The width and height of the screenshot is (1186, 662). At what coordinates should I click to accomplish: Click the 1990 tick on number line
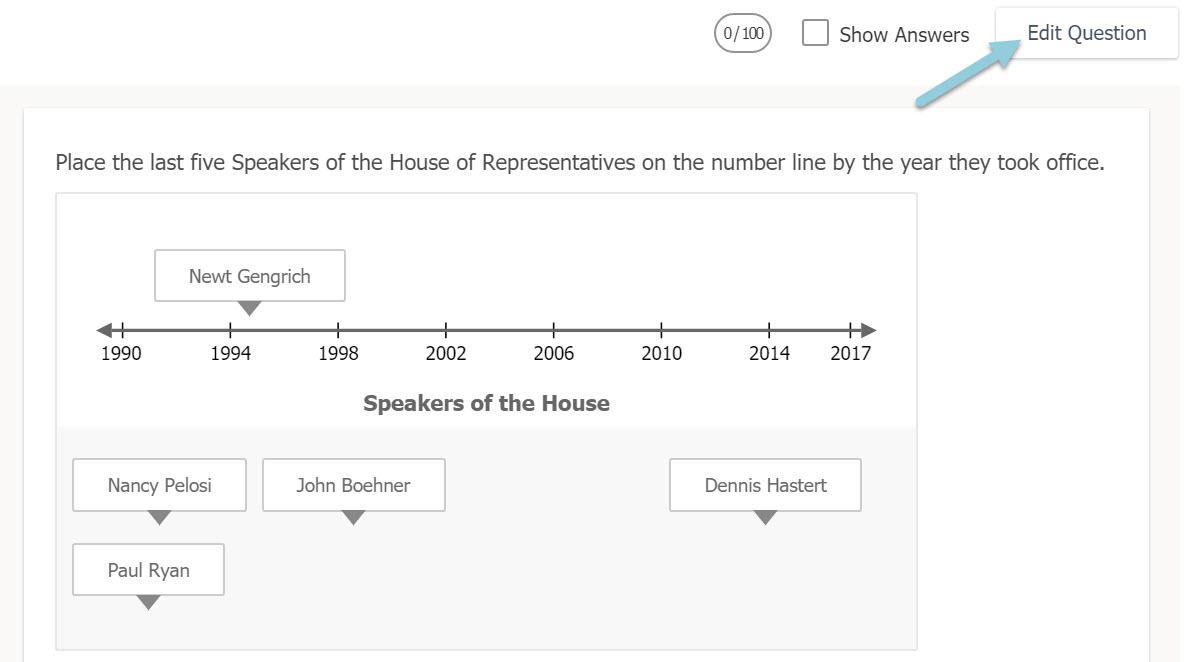122,330
